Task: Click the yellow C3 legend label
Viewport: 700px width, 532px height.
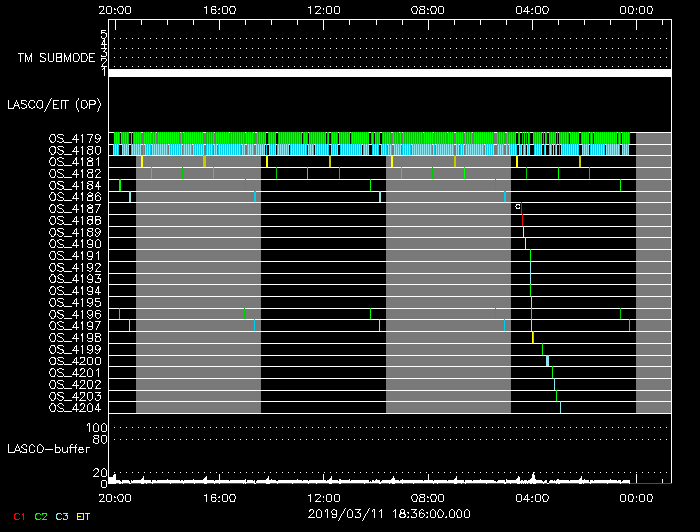Action: pyautogui.click(x=62, y=516)
